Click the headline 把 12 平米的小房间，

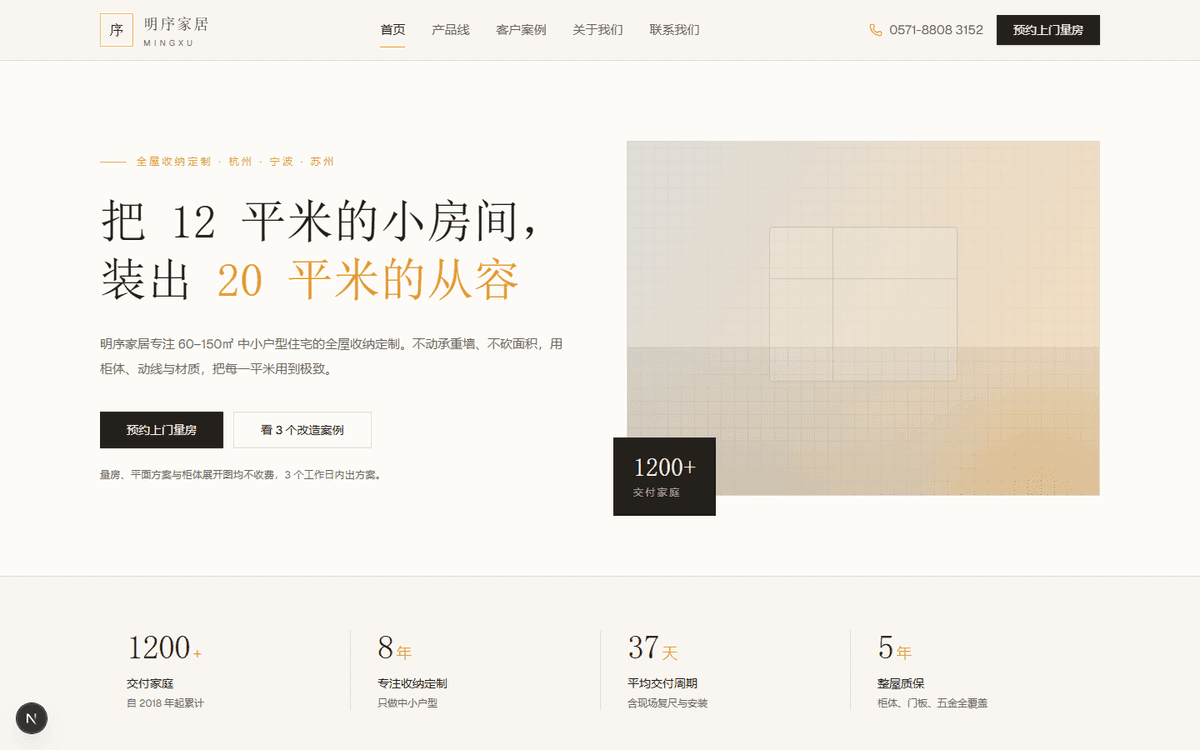point(320,221)
